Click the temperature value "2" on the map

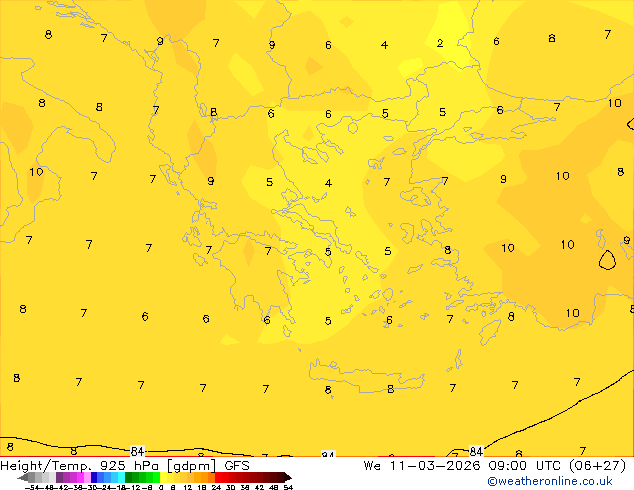tap(440, 43)
